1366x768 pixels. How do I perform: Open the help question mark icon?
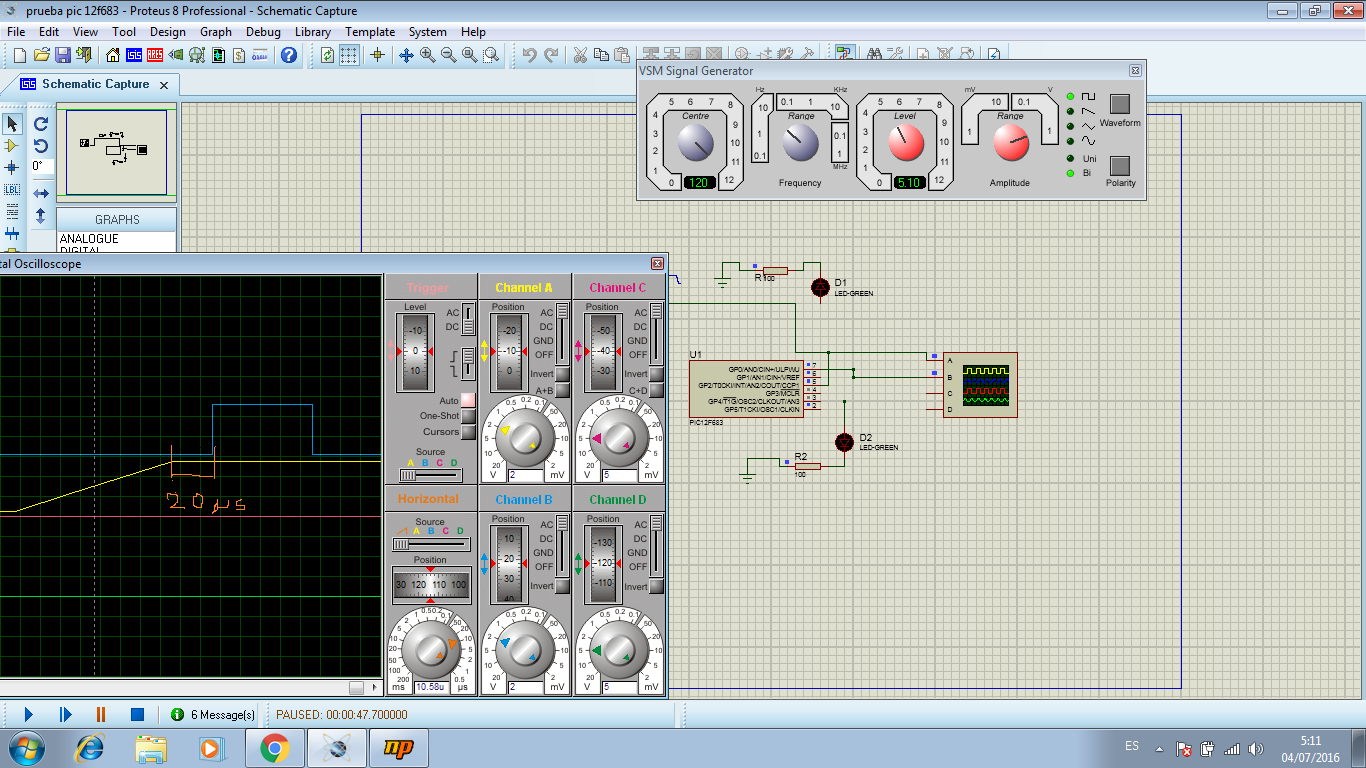[x=289, y=55]
